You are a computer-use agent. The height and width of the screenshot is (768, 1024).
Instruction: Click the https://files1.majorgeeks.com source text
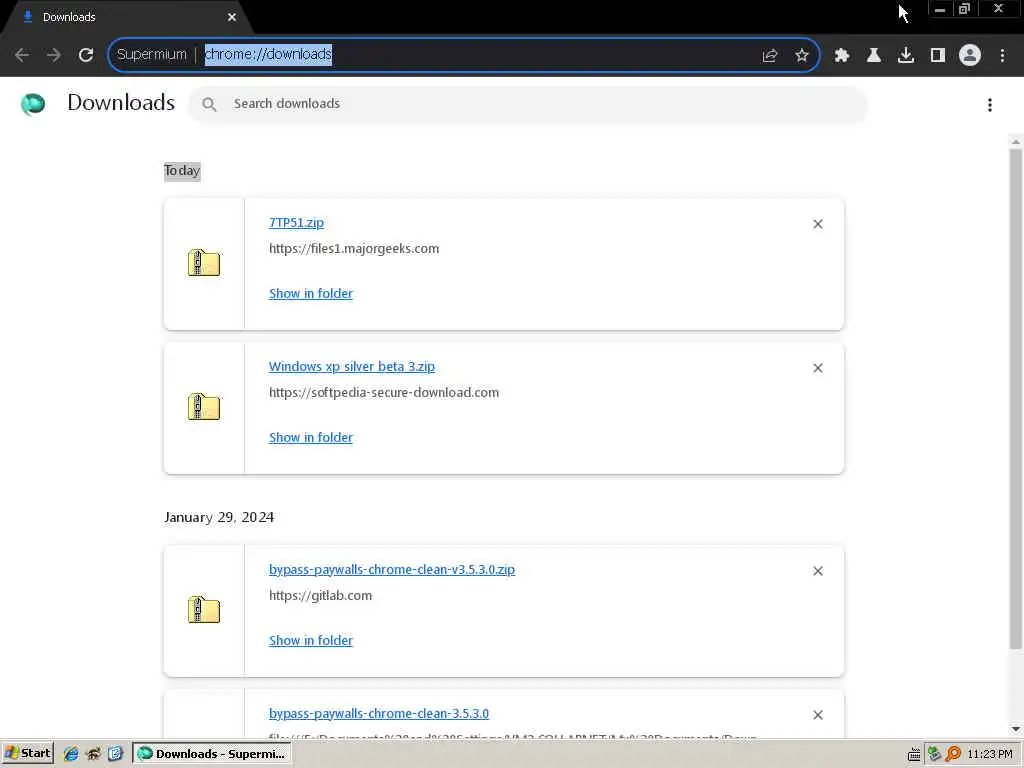pyautogui.click(x=354, y=249)
